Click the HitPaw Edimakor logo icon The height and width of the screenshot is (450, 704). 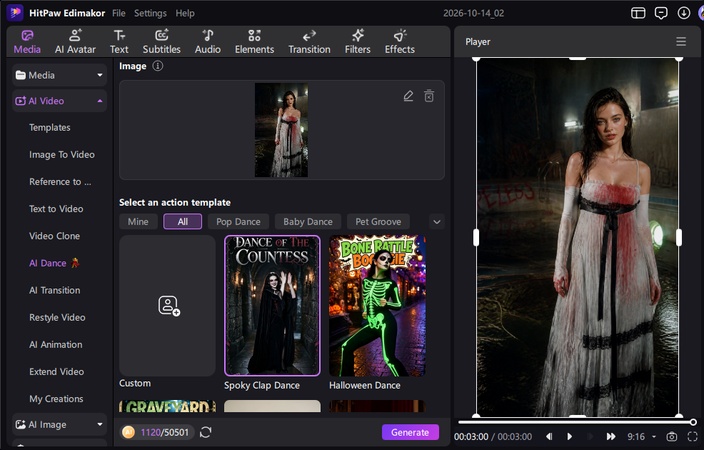pyautogui.click(x=15, y=13)
